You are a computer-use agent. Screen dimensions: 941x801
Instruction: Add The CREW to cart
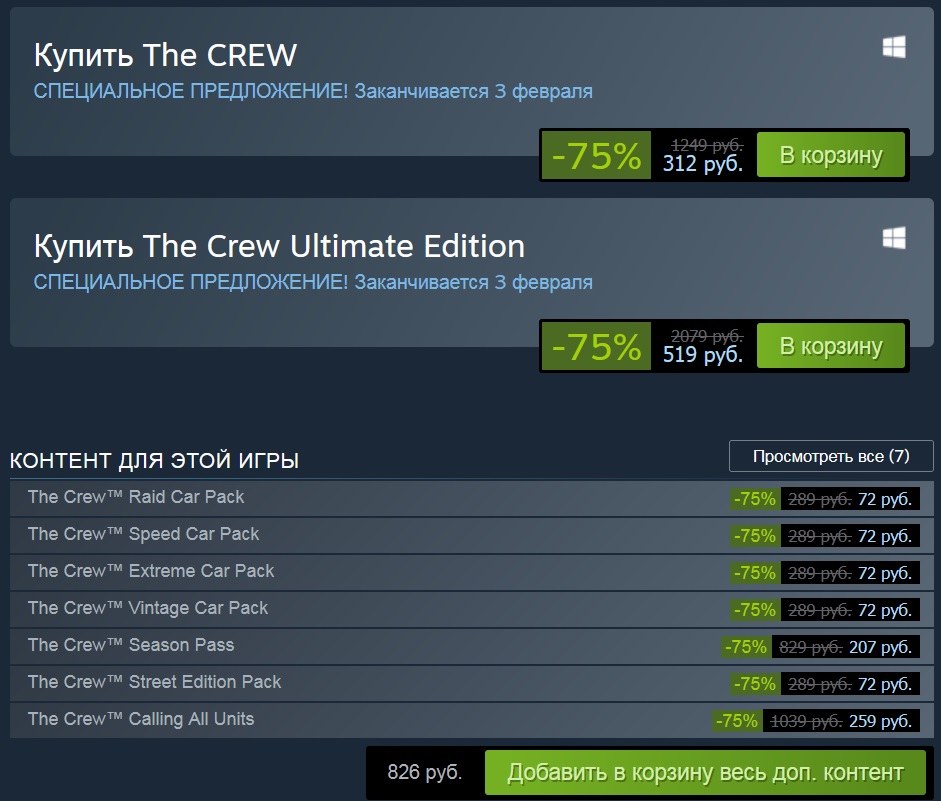pos(831,155)
